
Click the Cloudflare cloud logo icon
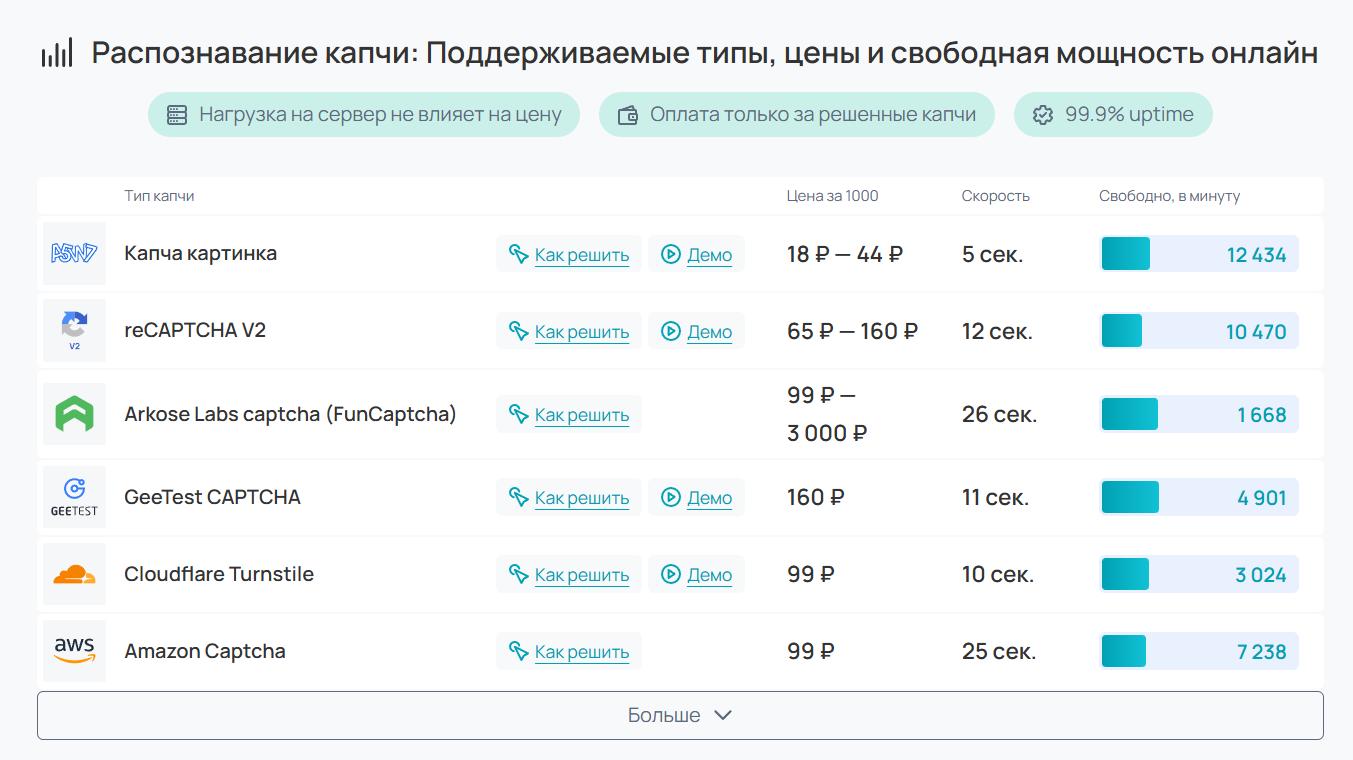(x=74, y=574)
